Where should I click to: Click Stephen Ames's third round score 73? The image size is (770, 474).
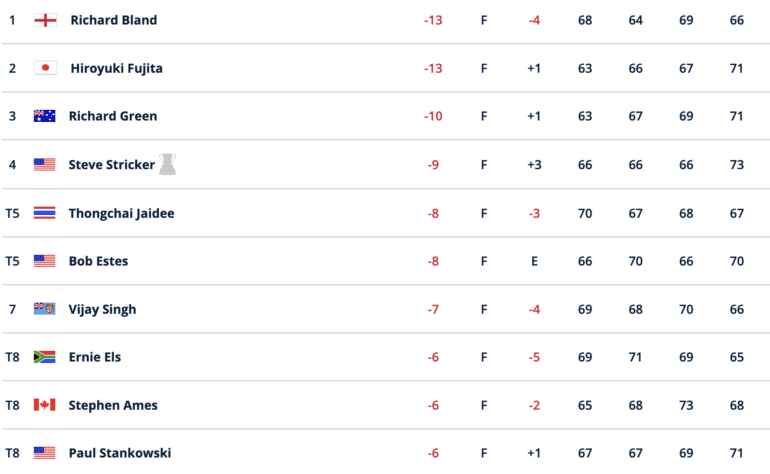coord(686,405)
